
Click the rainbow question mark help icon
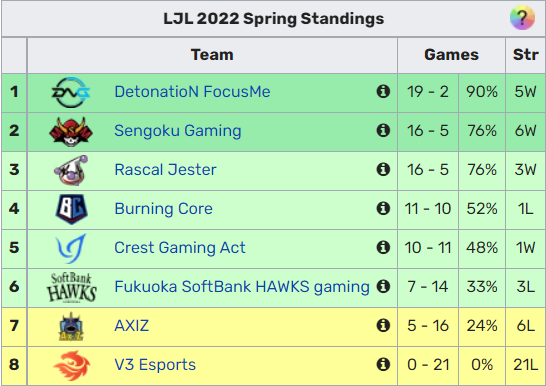coord(522,17)
